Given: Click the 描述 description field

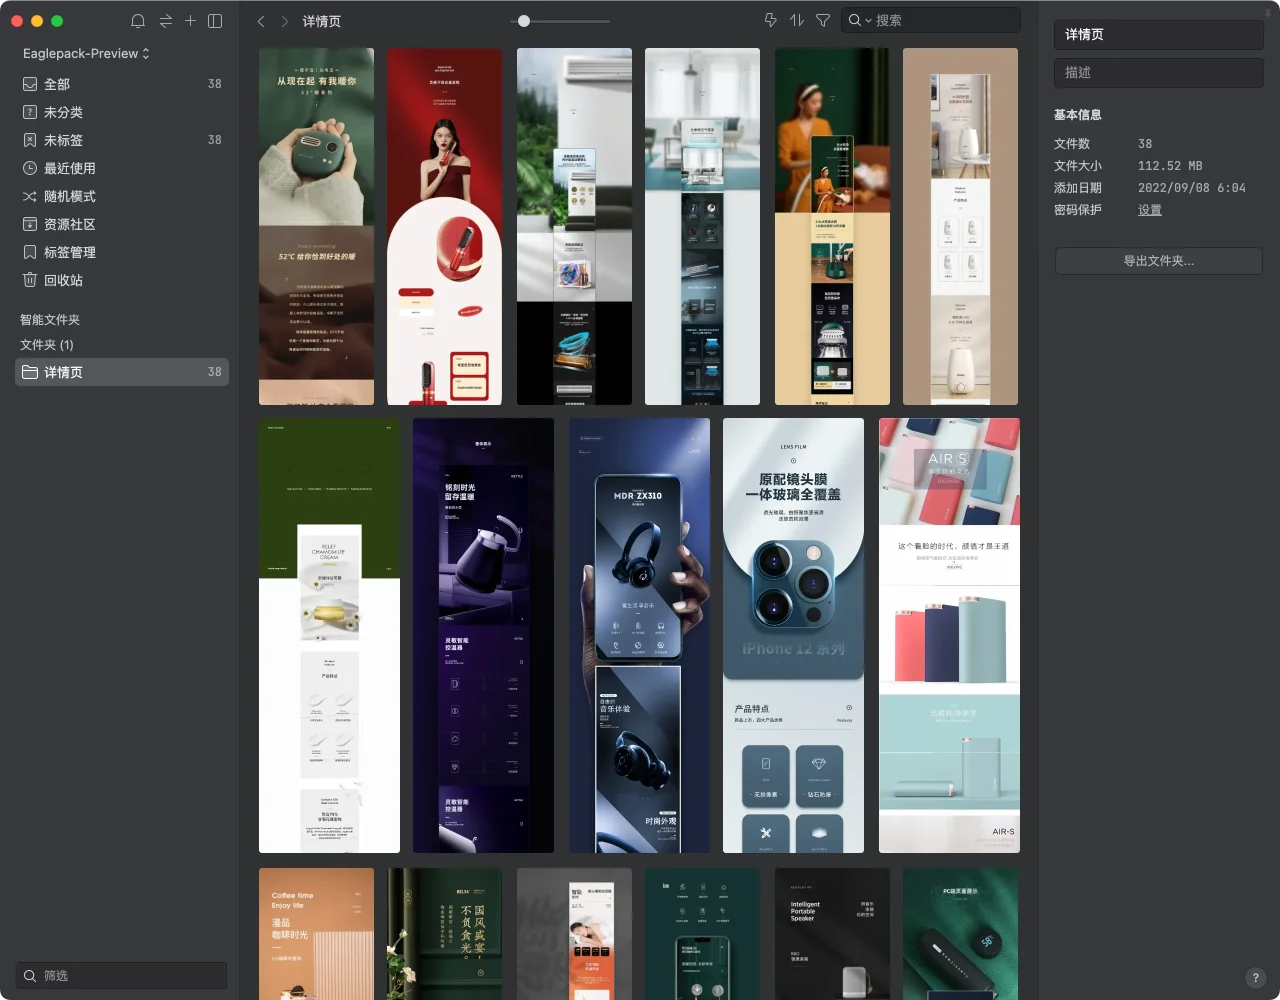Looking at the screenshot, I should pos(1158,73).
